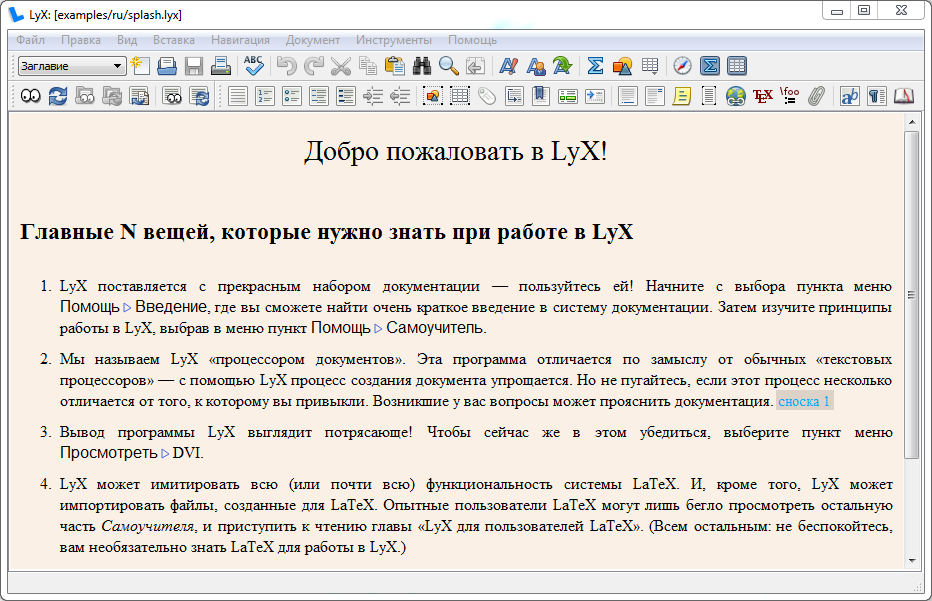
Task: Open paragraph settings with the pilcrow icon
Action: coord(877,96)
